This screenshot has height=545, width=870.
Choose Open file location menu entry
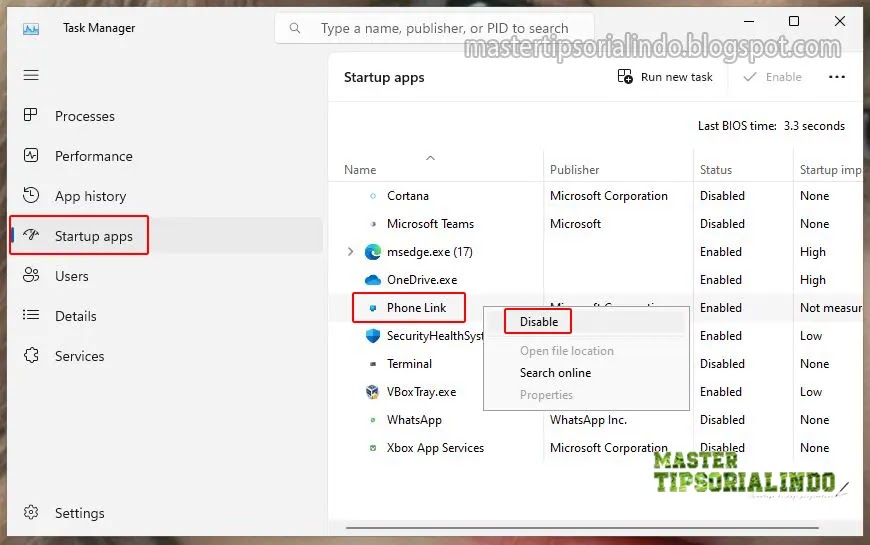(566, 351)
